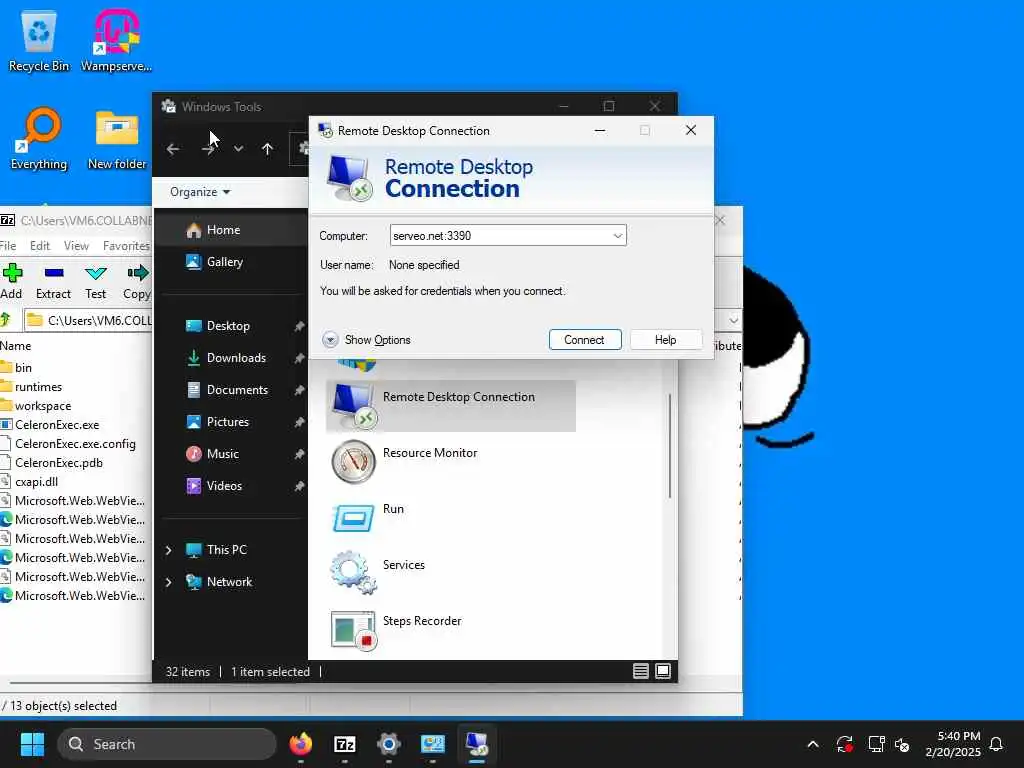Screen dimensions: 1024x768
Task: Select the Steps Recorder icon
Action: (x=353, y=630)
